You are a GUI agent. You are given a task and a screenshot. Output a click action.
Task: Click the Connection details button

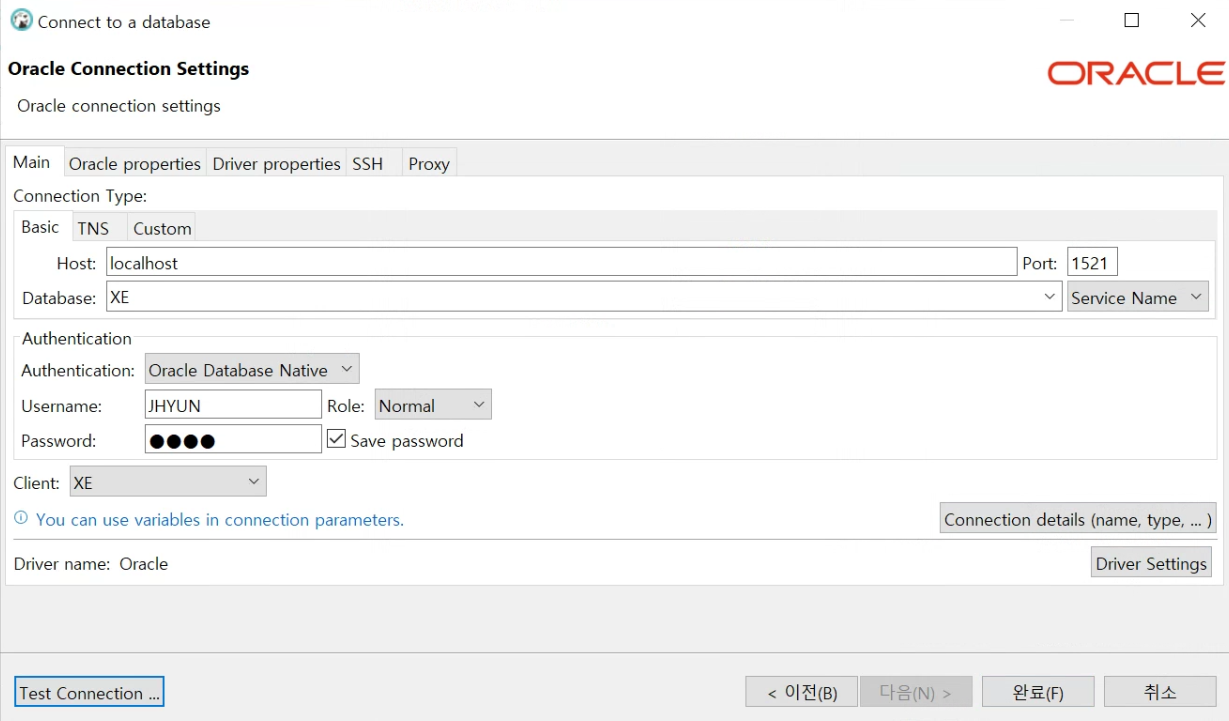click(x=1078, y=519)
